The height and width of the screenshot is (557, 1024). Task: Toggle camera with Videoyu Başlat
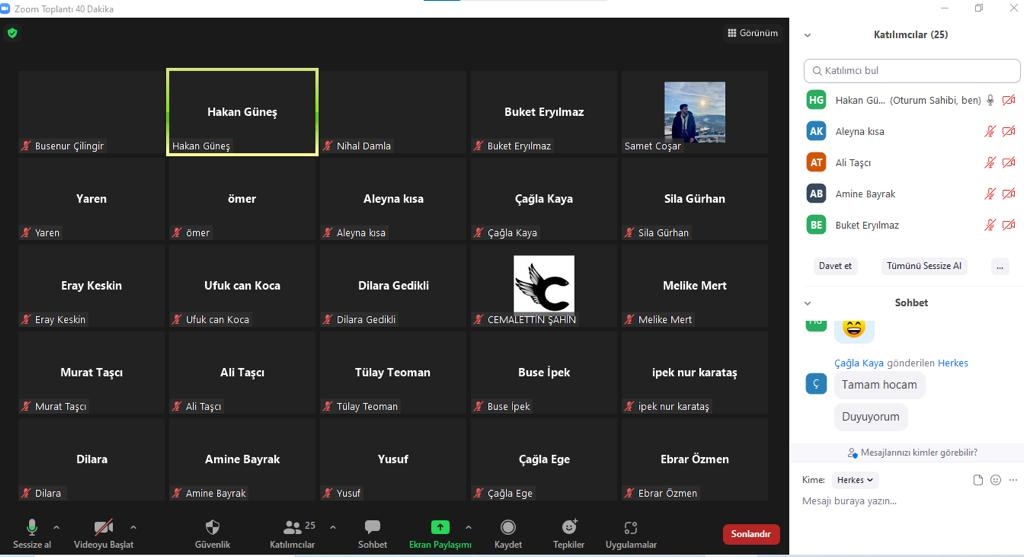pyautogui.click(x=103, y=527)
